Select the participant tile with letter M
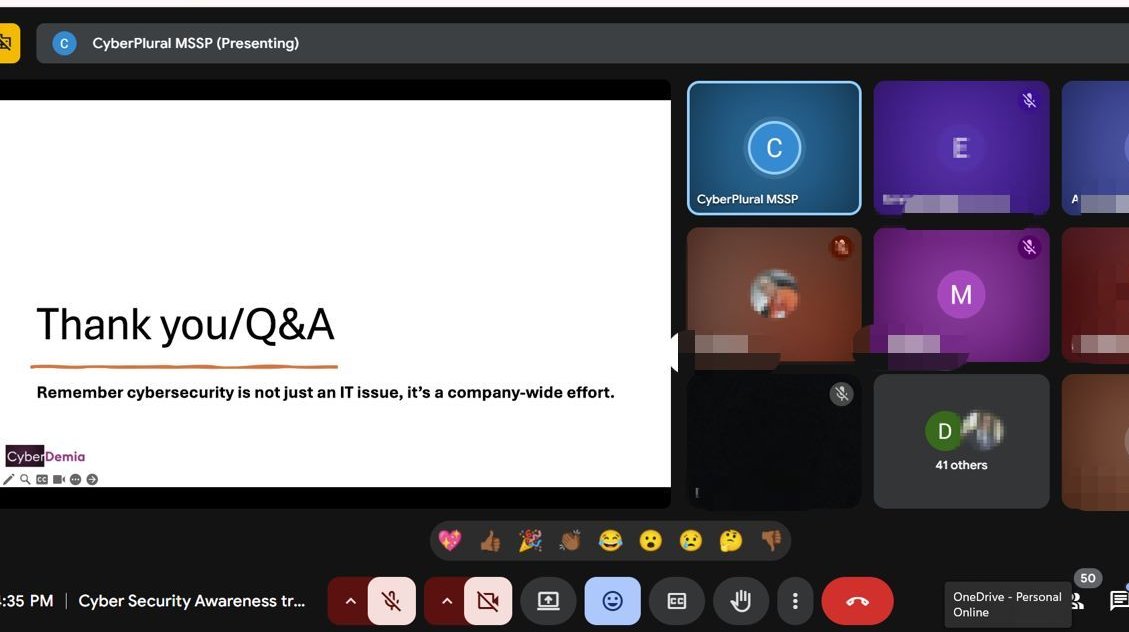Viewport: 1129px width, 632px height. pyautogui.click(x=961, y=295)
